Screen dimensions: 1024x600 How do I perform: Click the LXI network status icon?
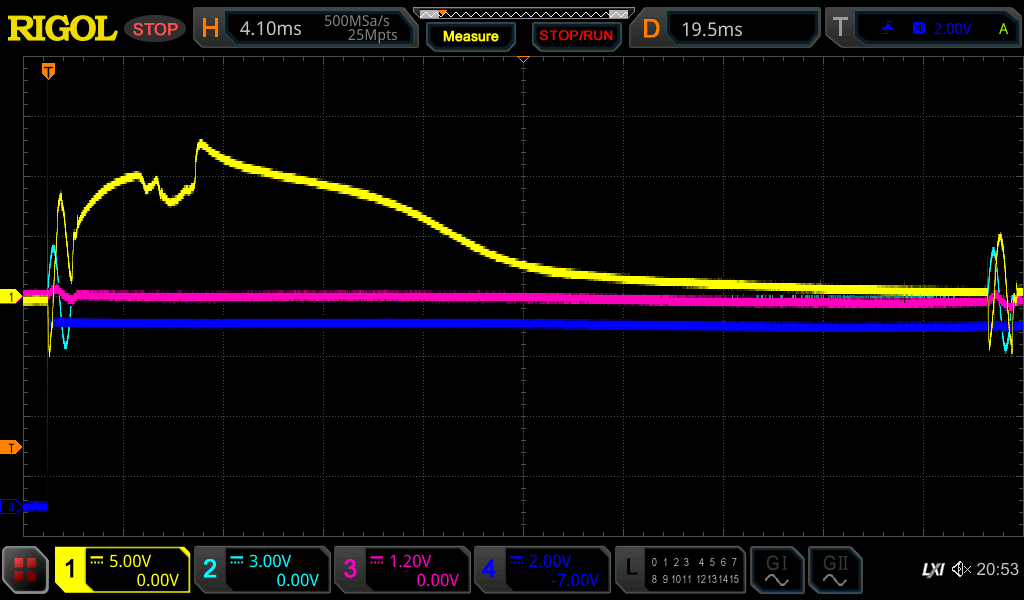click(x=932, y=570)
